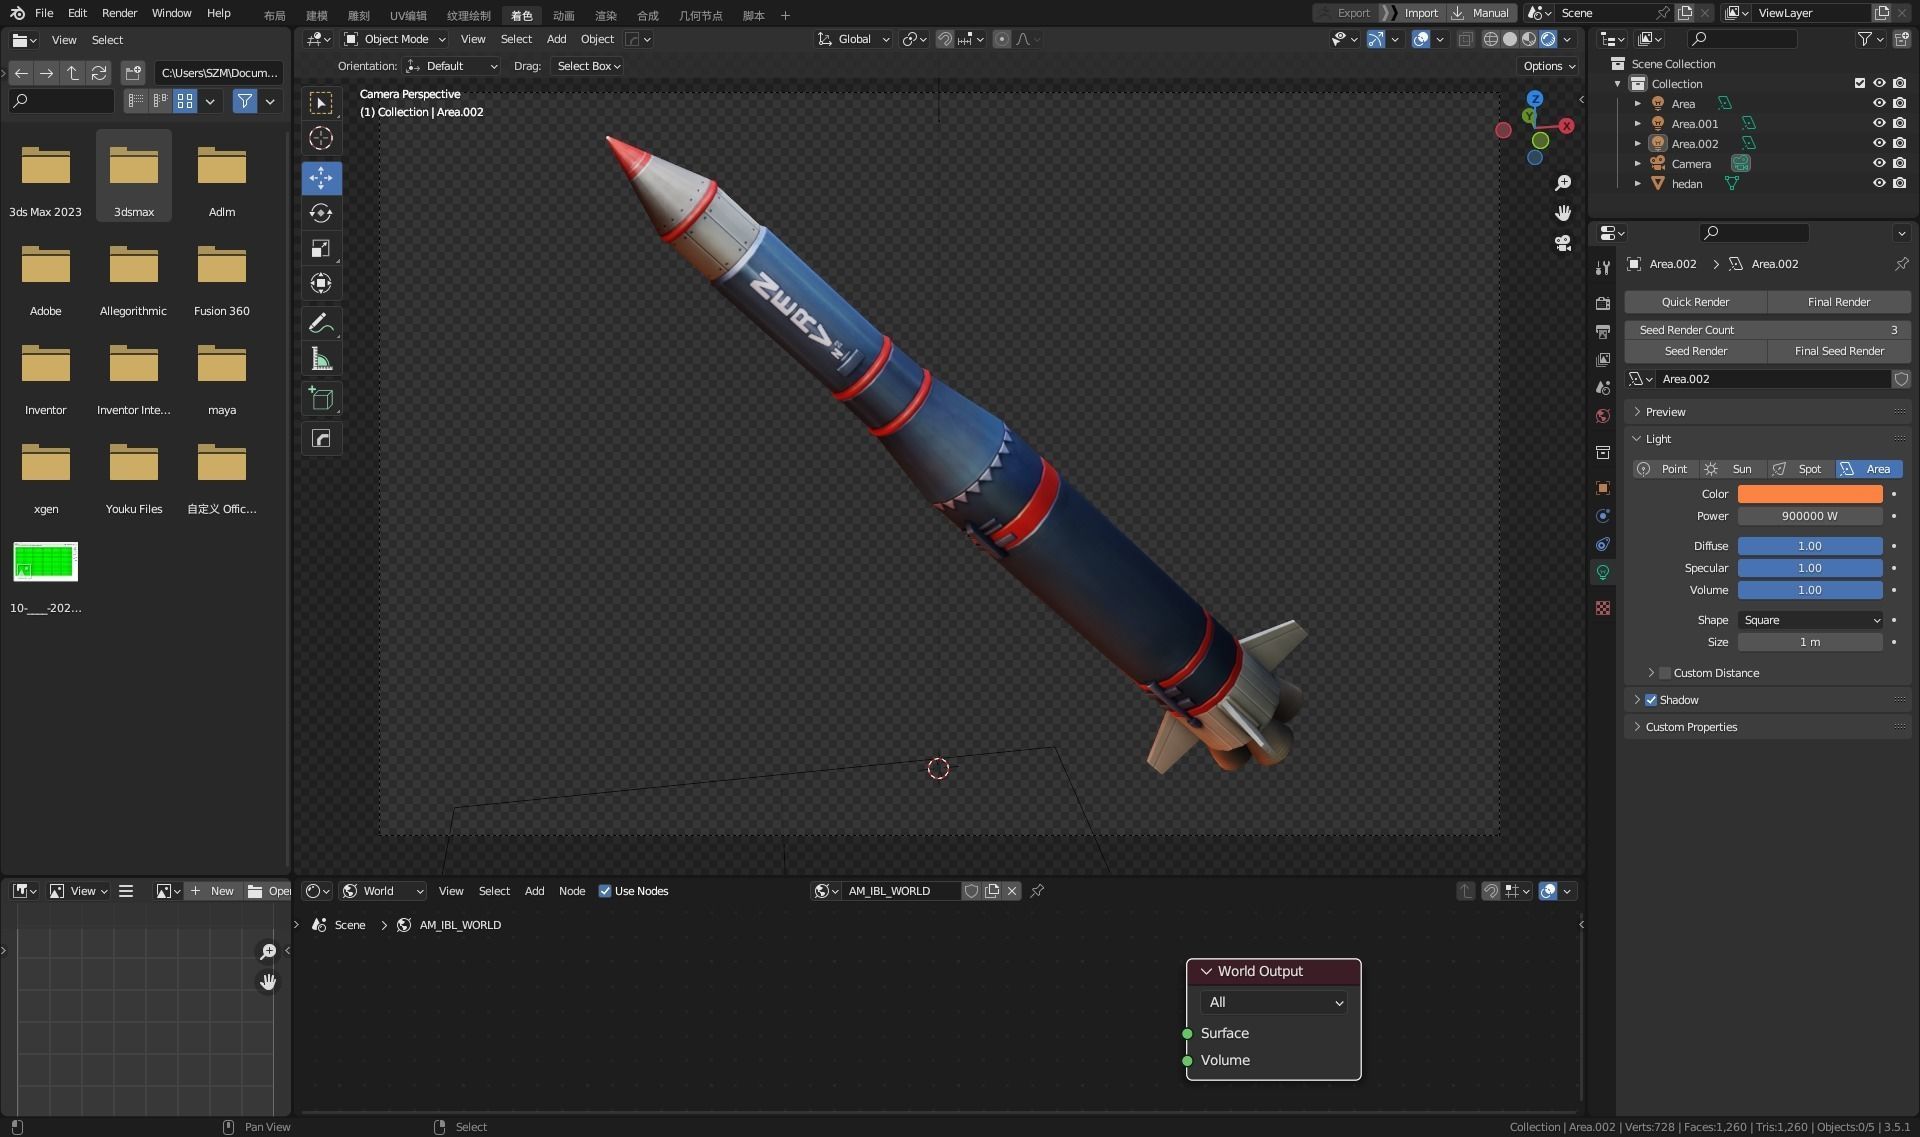The image size is (1920, 1137).
Task: Click the 3D Cursor tool
Action: coord(321,138)
